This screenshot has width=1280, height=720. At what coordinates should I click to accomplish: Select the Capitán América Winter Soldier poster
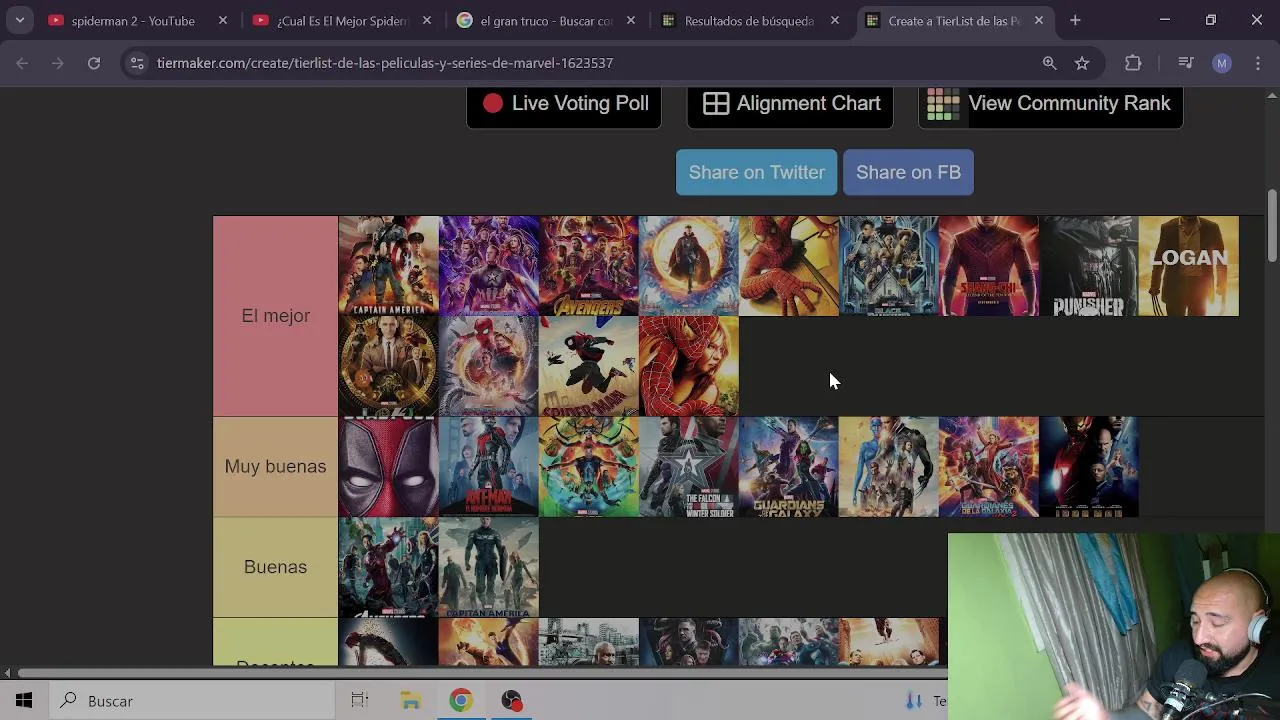coord(489,567)
